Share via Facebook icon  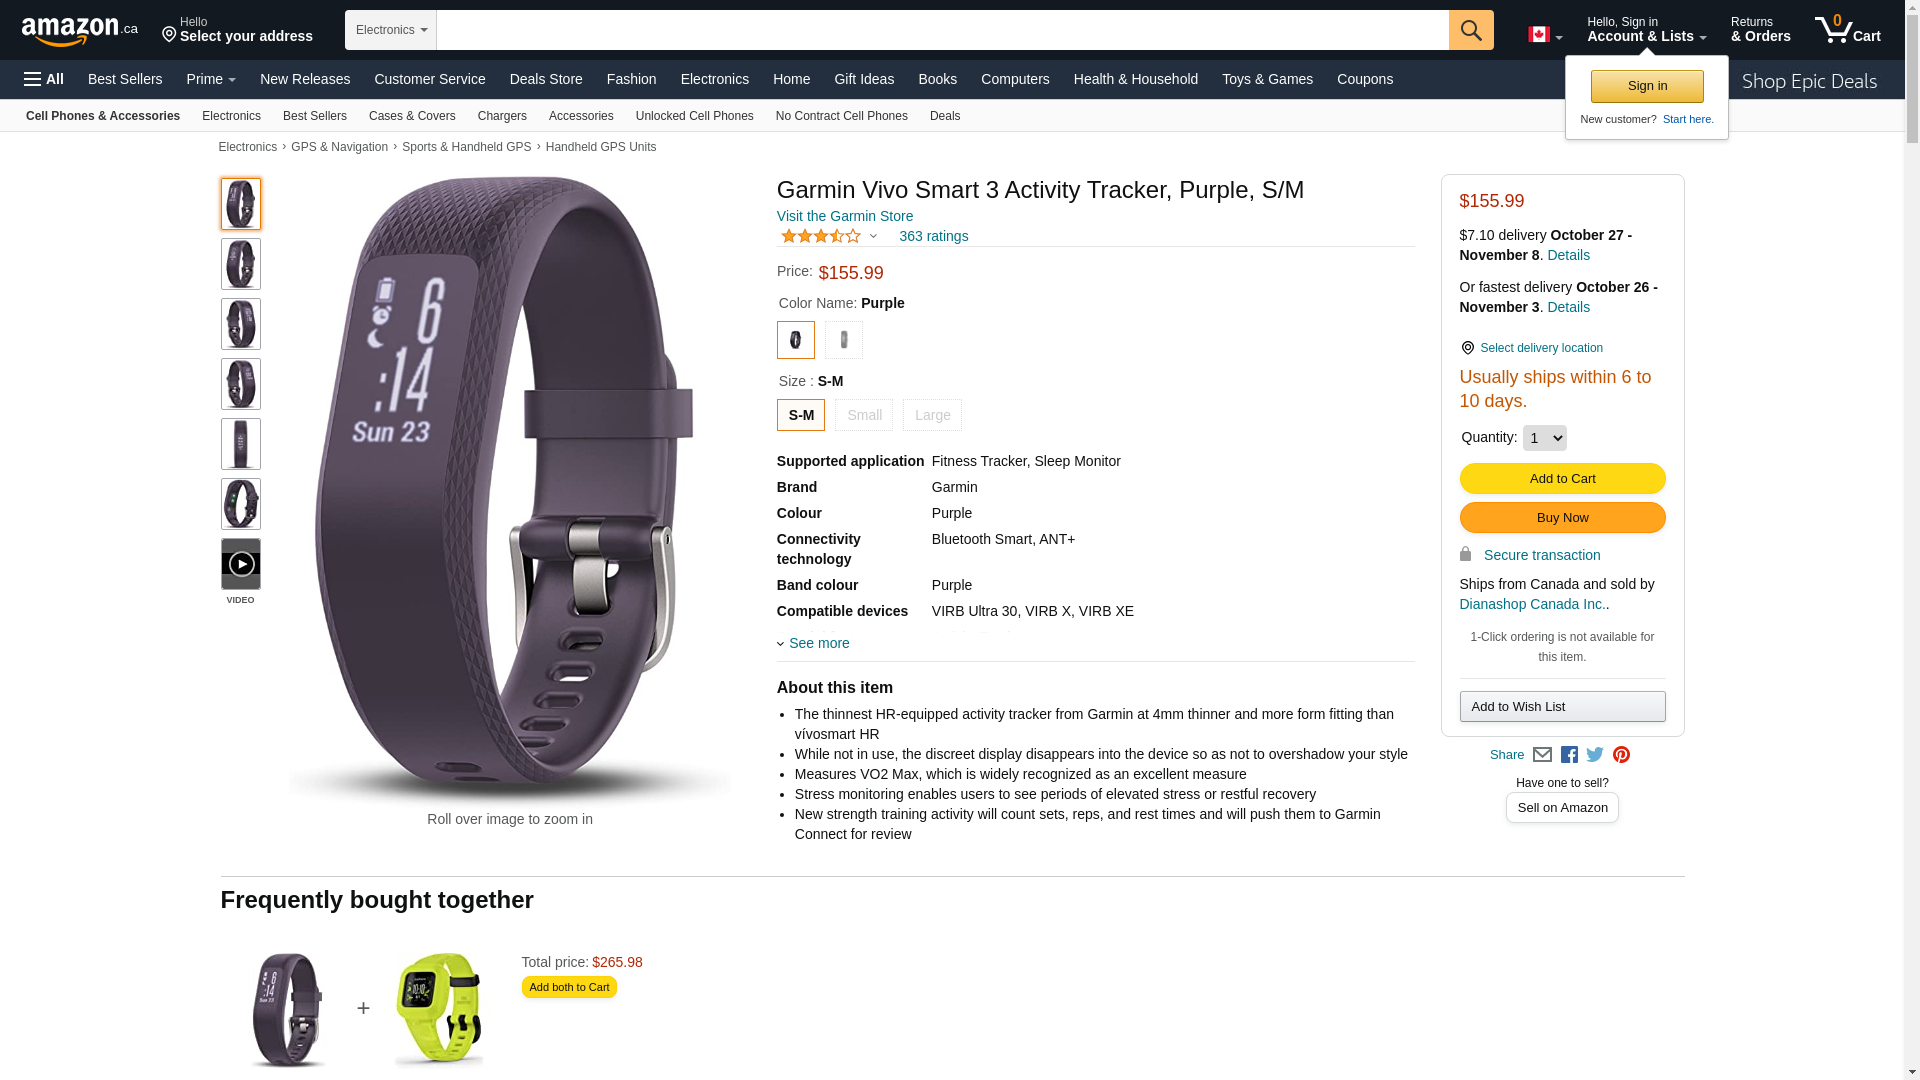(1569, 755)
